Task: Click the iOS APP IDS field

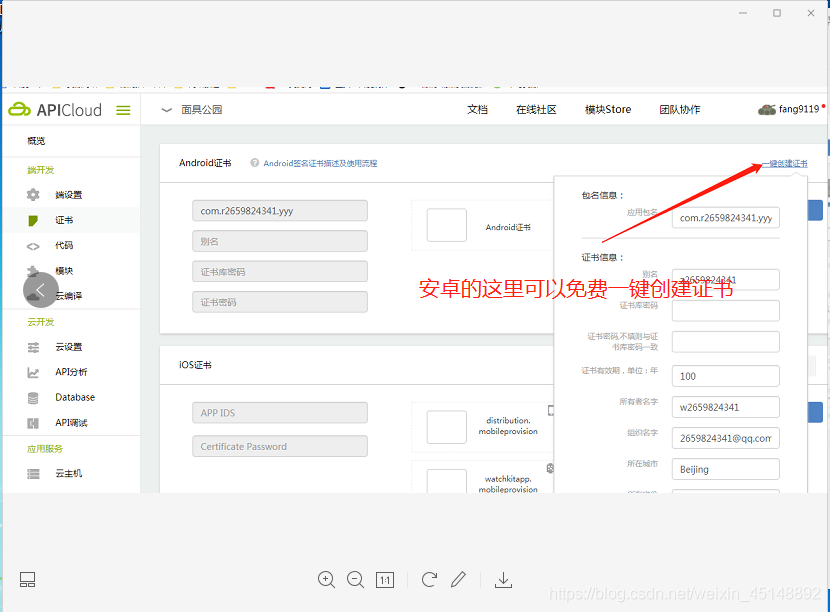Action: click(x=280, y=413)
